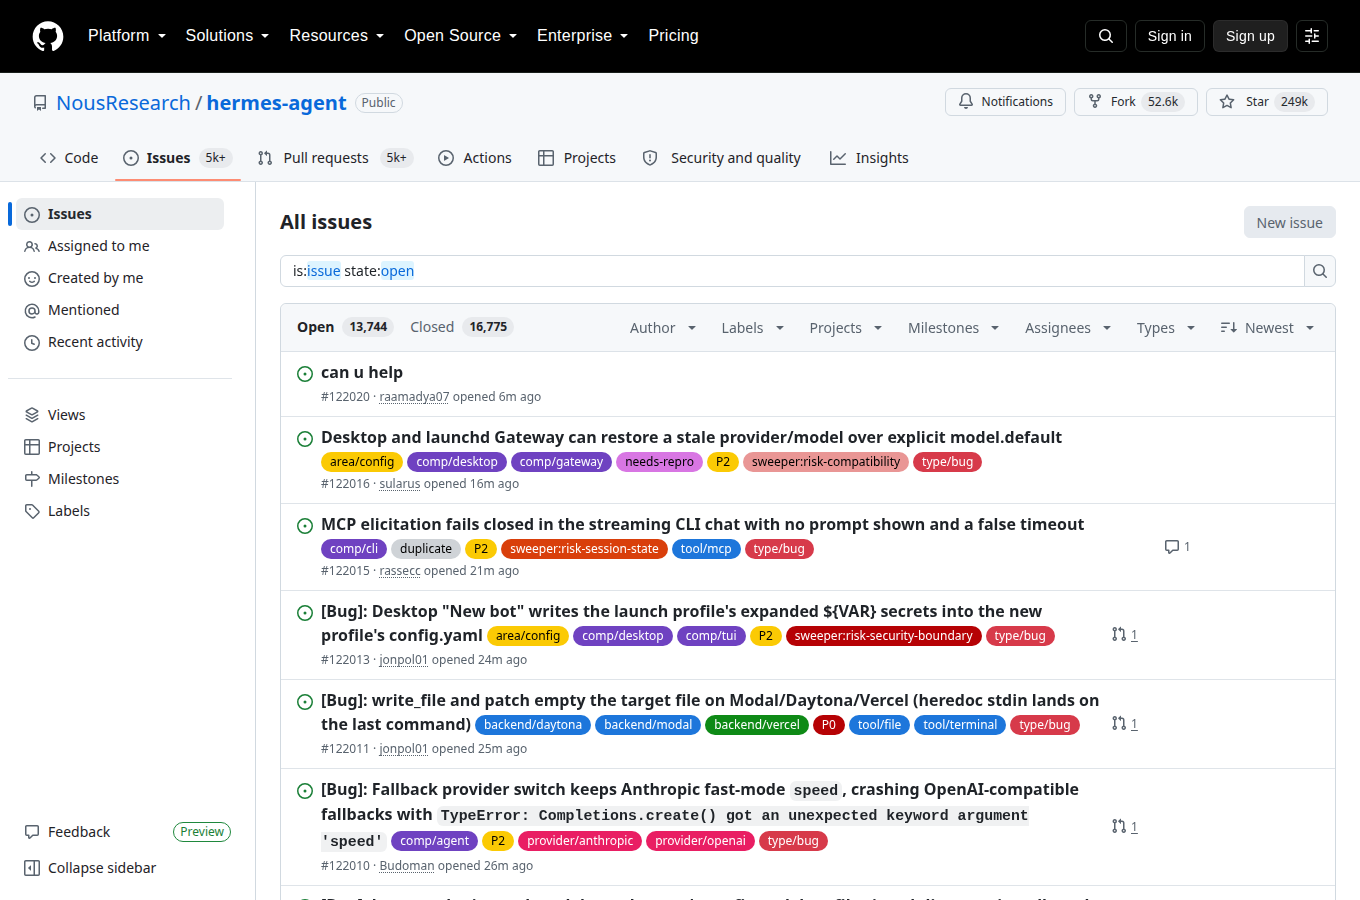1360x900 pixels.
Task: Show Closed issues tab
Action: 461,327
